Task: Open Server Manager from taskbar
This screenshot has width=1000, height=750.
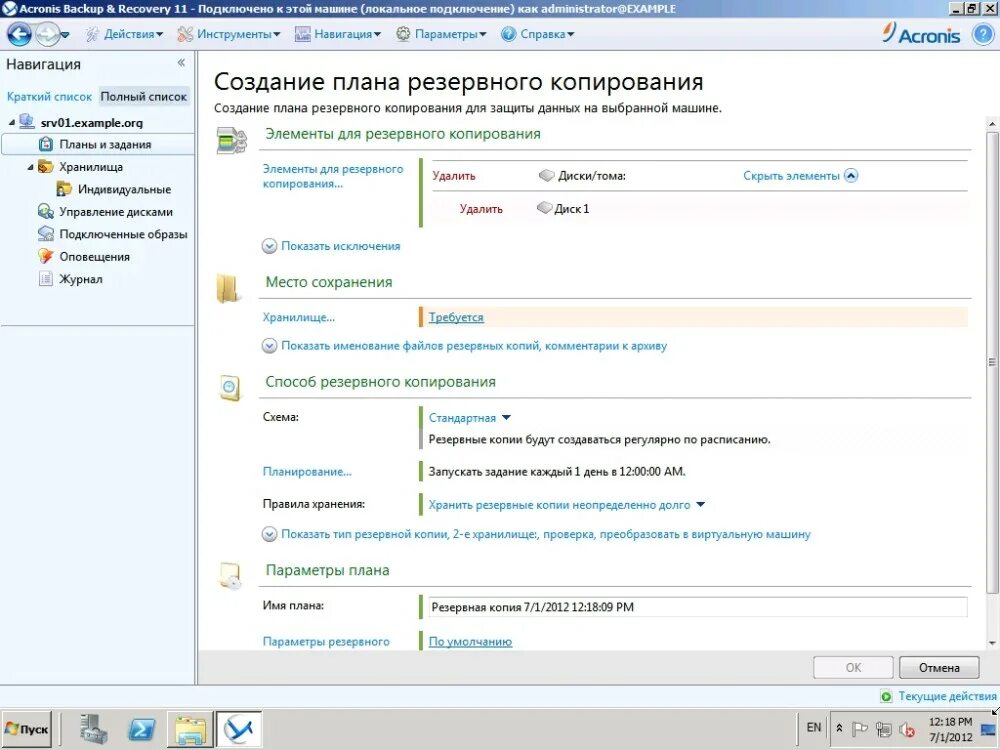Action: click(93, 728)
